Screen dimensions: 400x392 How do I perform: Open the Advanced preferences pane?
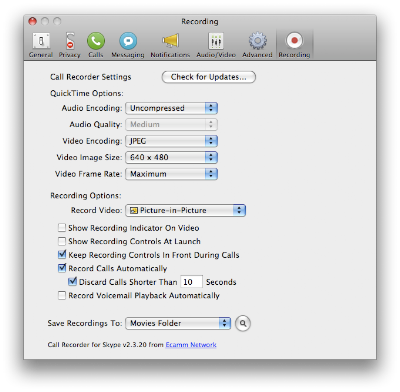pyautogui.click(x=257, y=45)
